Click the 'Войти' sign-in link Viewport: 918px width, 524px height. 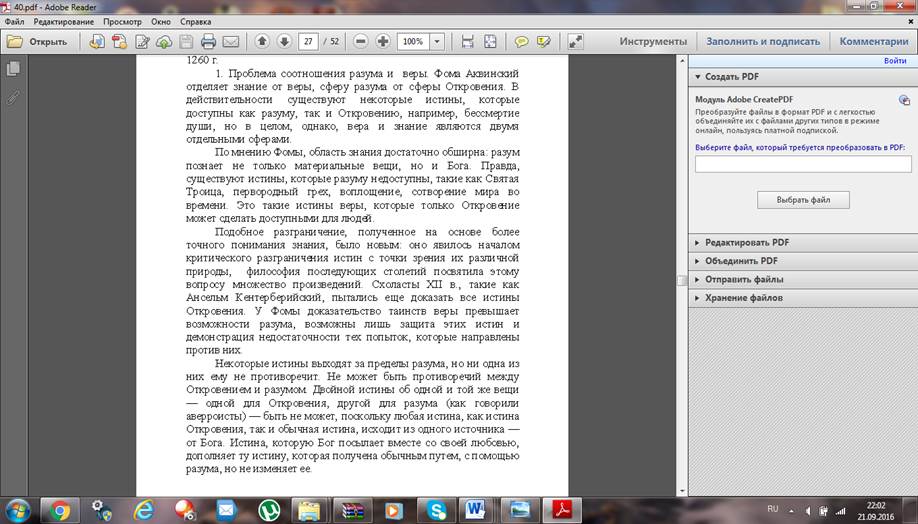click(895, 61)
